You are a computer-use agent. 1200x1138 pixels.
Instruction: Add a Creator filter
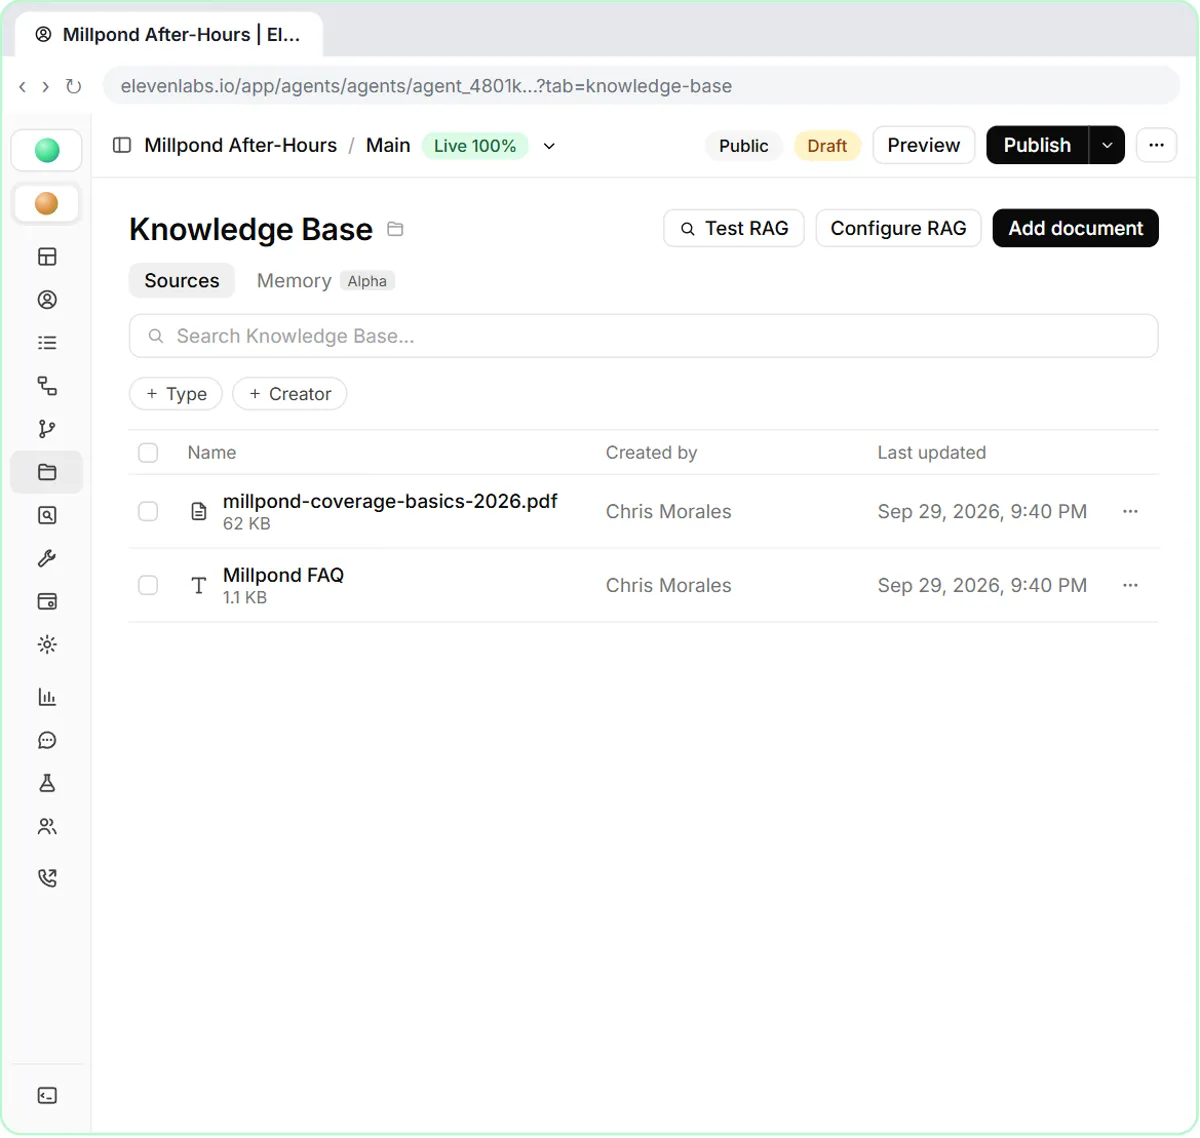tap(290, 394)
